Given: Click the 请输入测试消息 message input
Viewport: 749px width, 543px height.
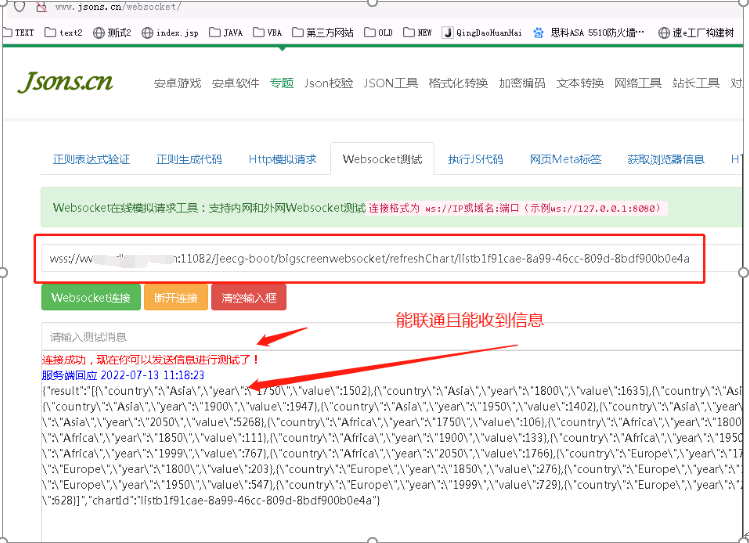Looking at the screenshot, I should 392,337.
